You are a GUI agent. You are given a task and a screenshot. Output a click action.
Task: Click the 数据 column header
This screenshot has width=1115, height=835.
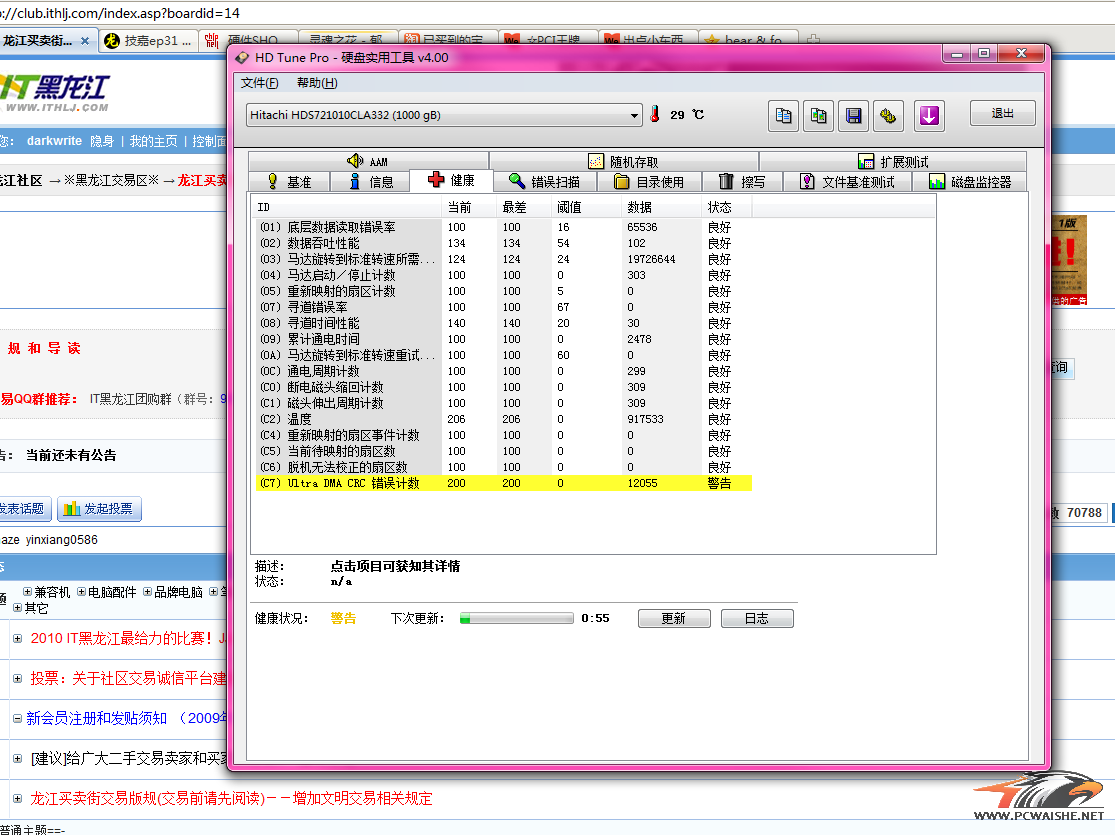tap(662, 208)
